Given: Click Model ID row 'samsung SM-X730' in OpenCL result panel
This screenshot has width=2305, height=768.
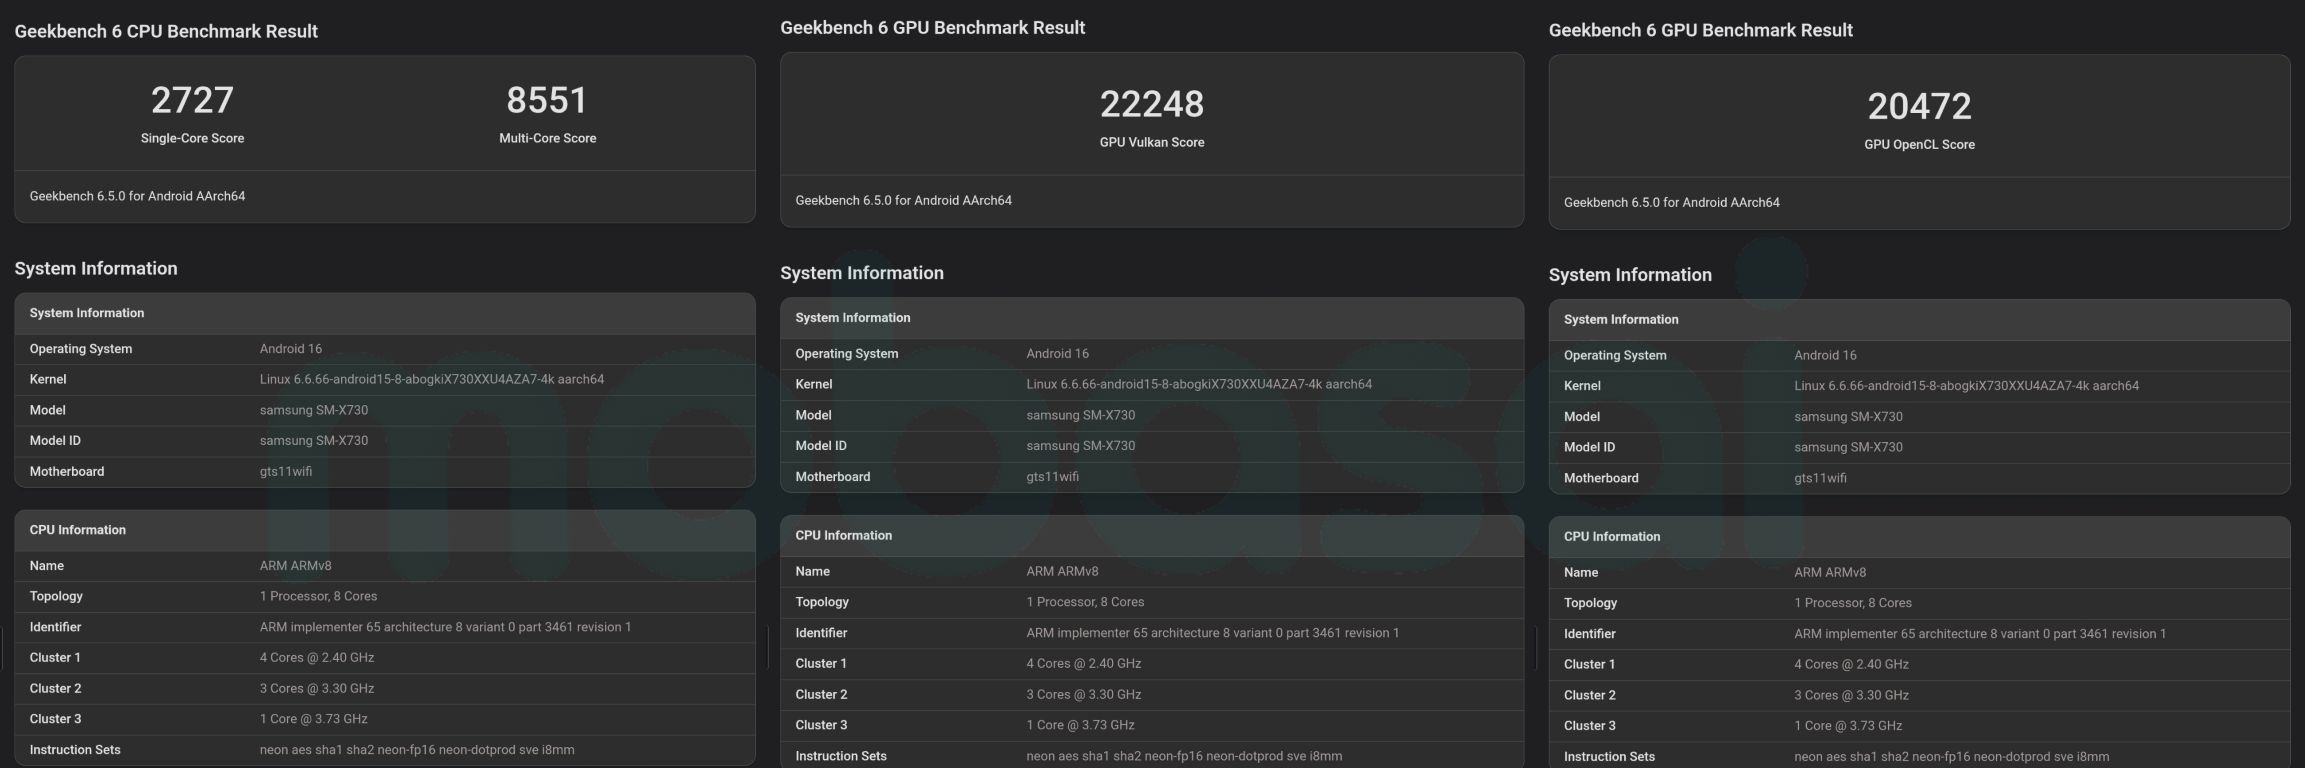Looking at the screenshot, I should point(1848,447).
